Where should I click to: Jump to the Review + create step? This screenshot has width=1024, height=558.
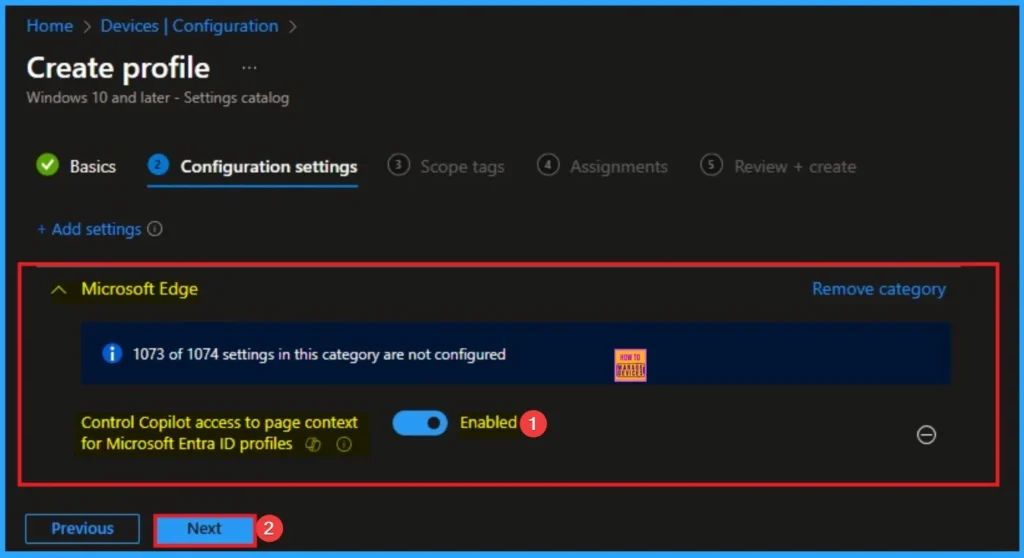tap(778, 166)
